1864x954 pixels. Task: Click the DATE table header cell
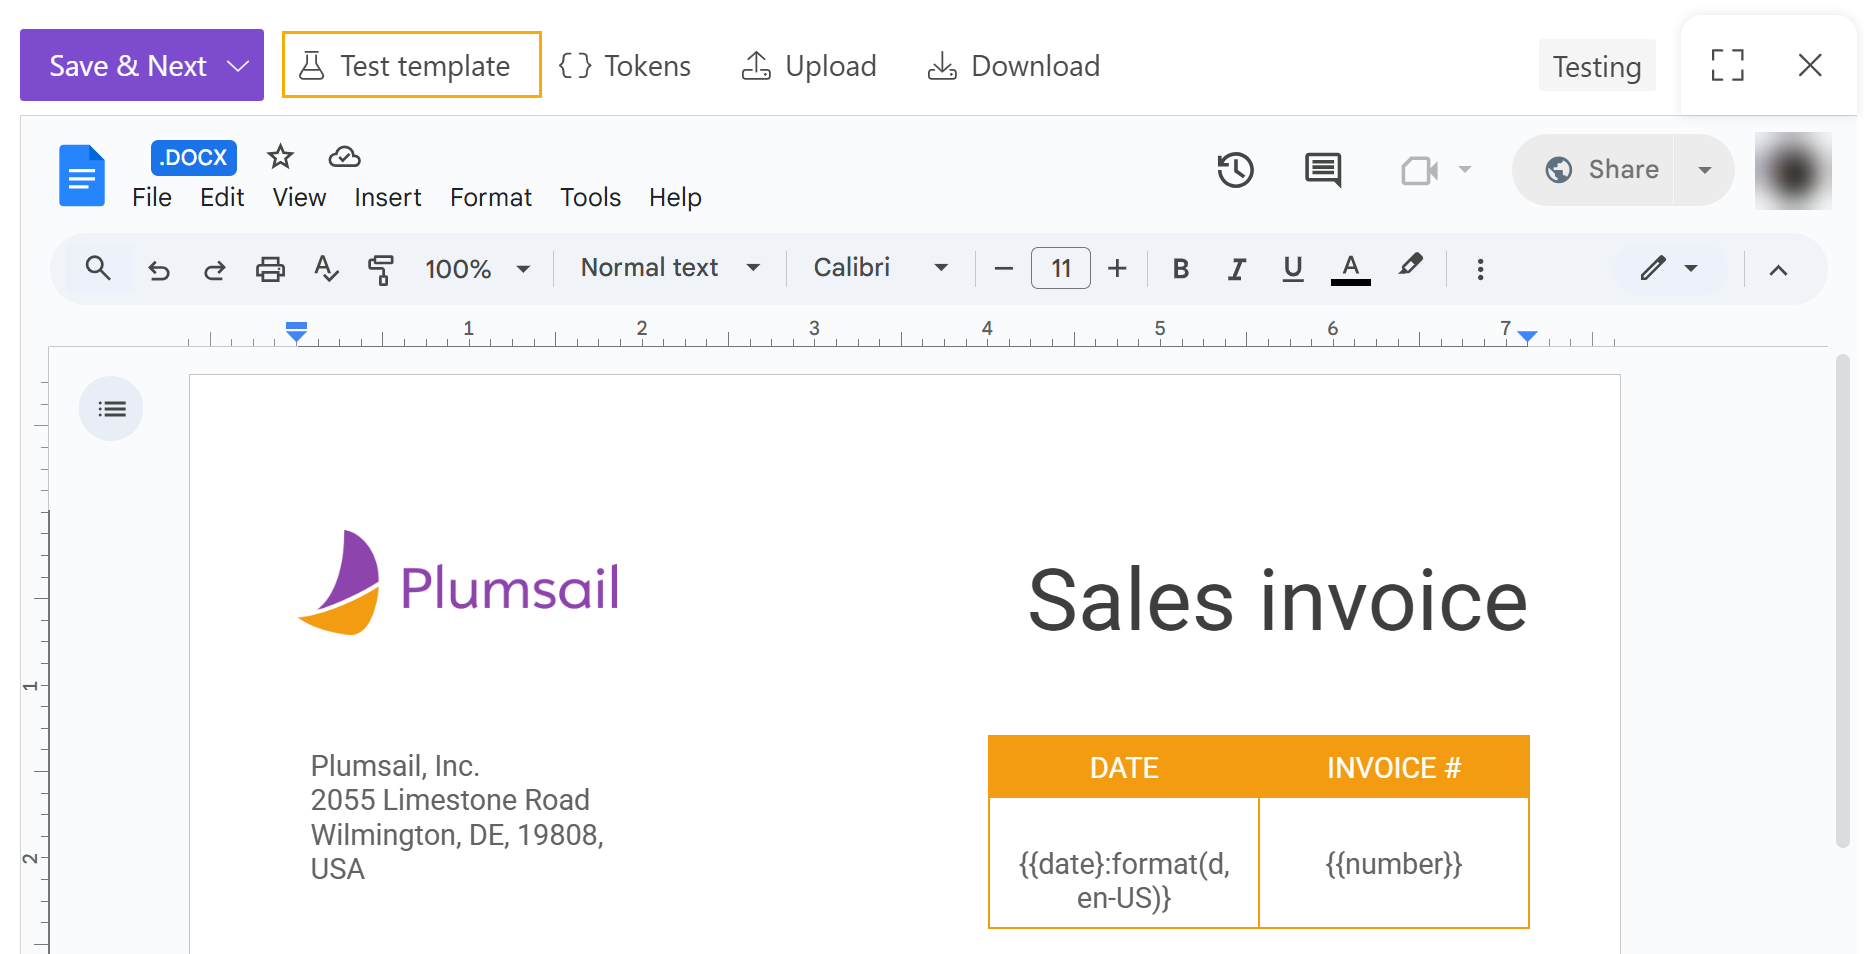tap(1124, 767)
